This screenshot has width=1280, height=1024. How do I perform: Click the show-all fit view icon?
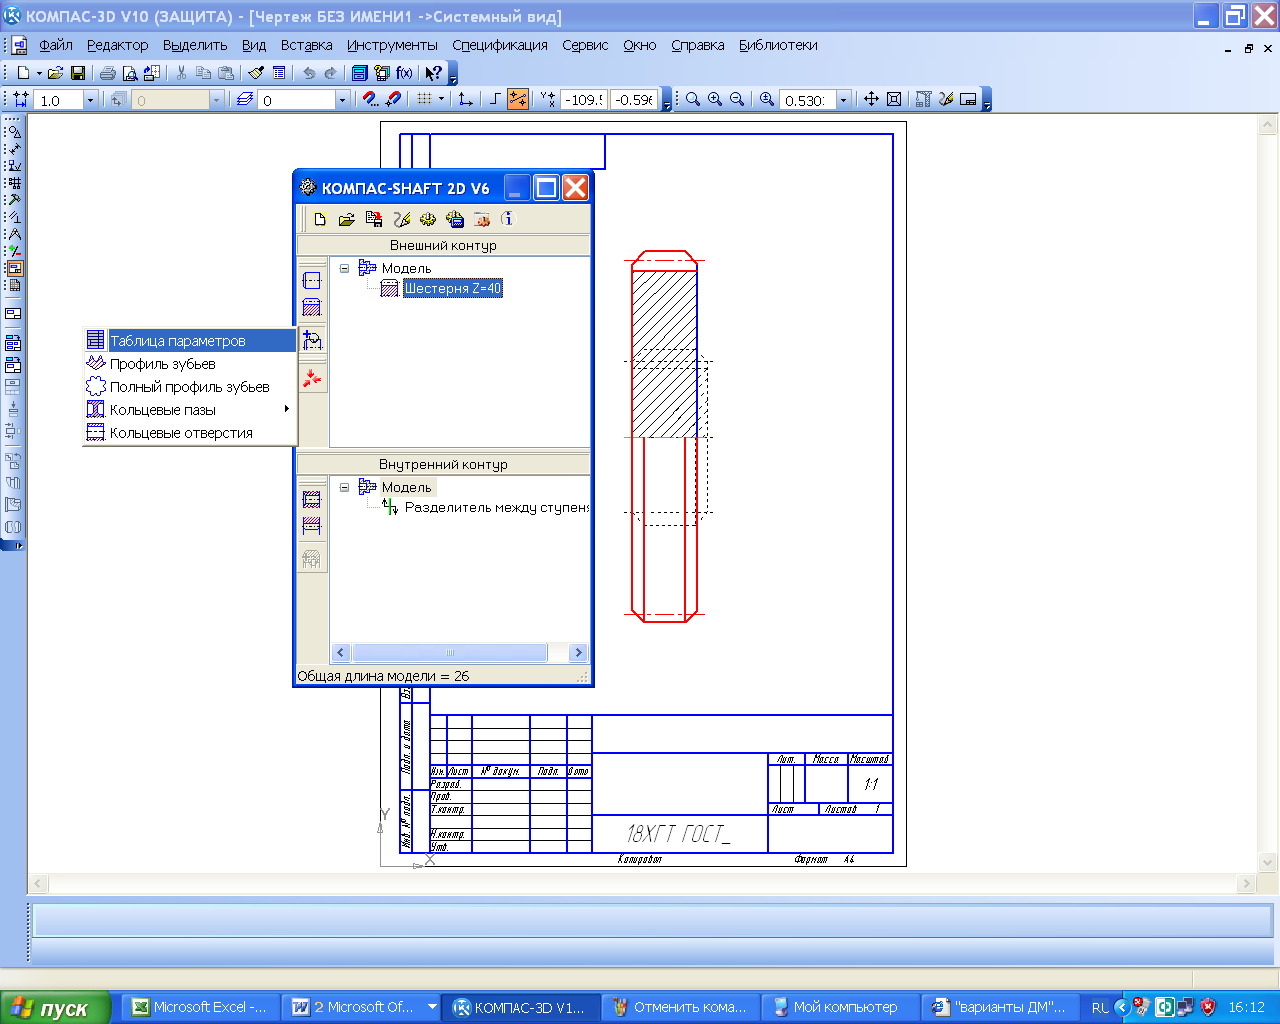[894, 99]
